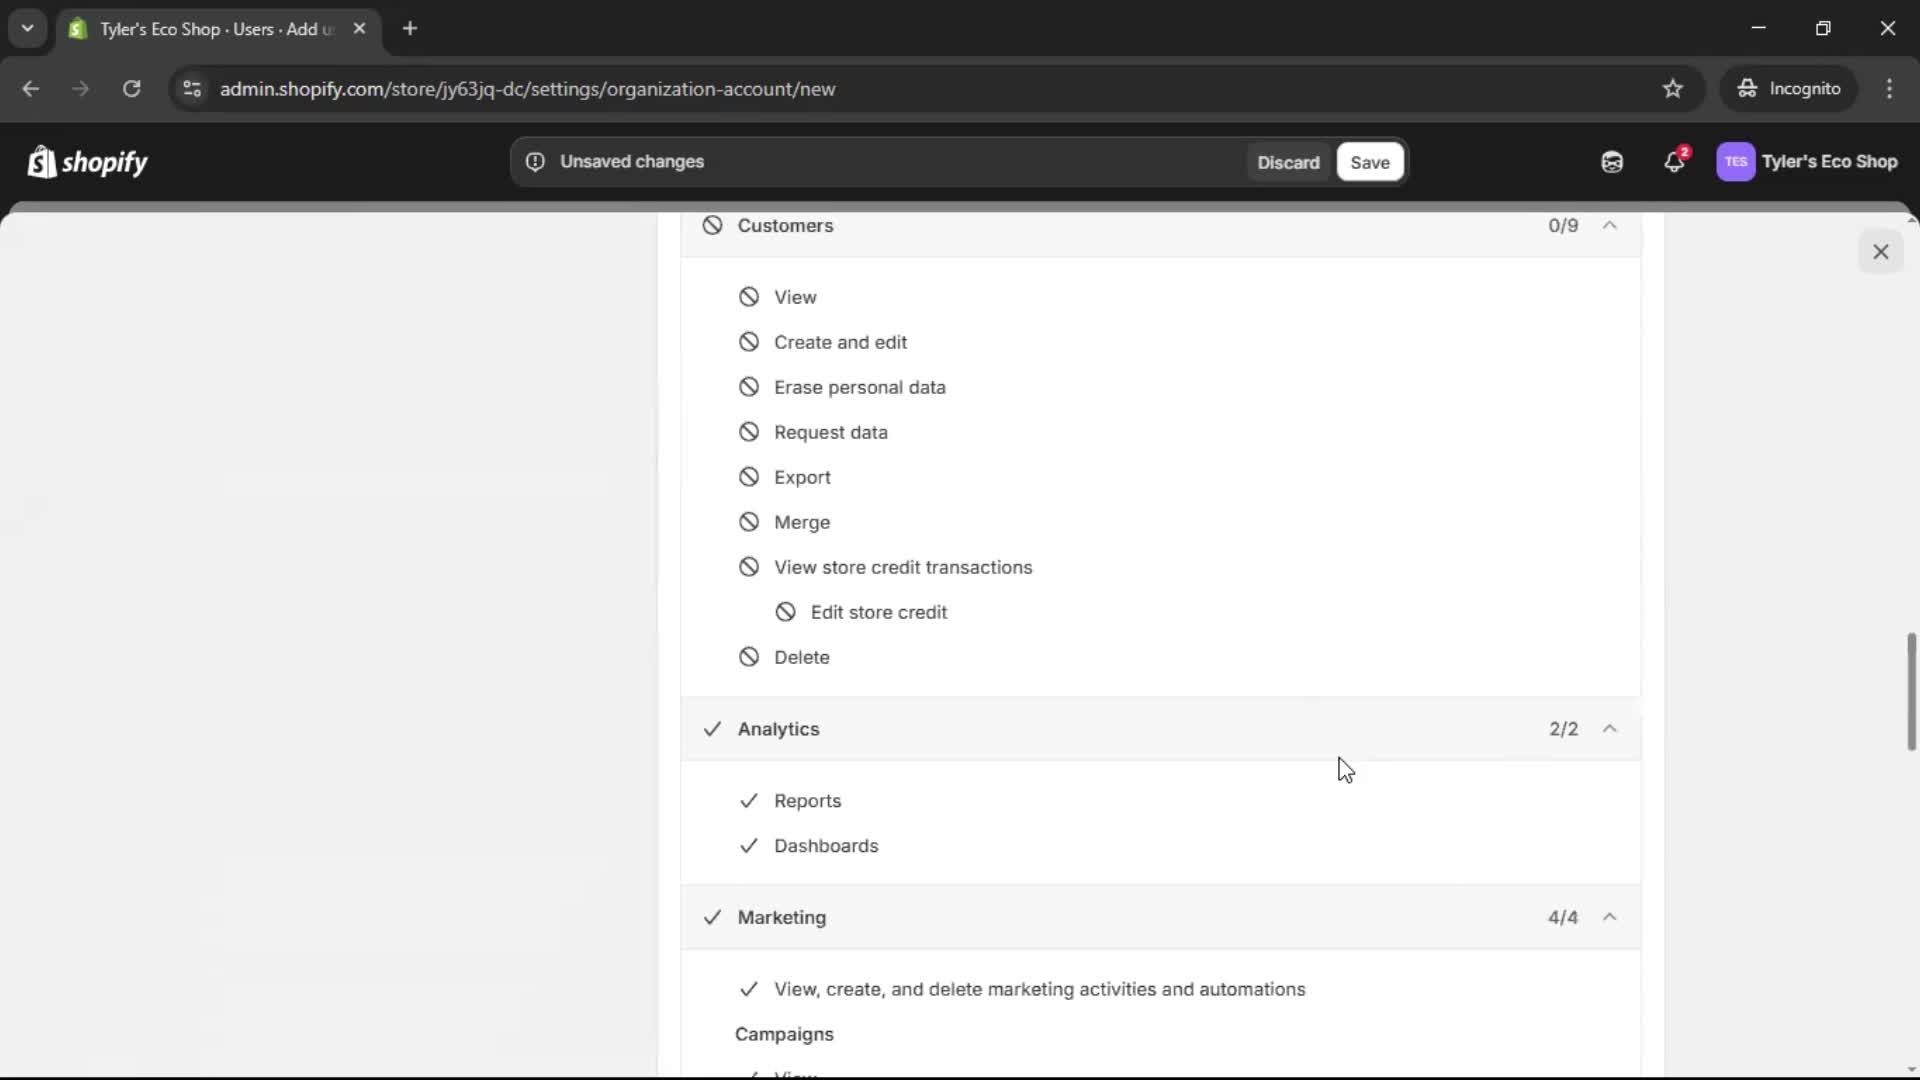Click the prohibited icon beside Erase personal data

[x=749, y=386]
